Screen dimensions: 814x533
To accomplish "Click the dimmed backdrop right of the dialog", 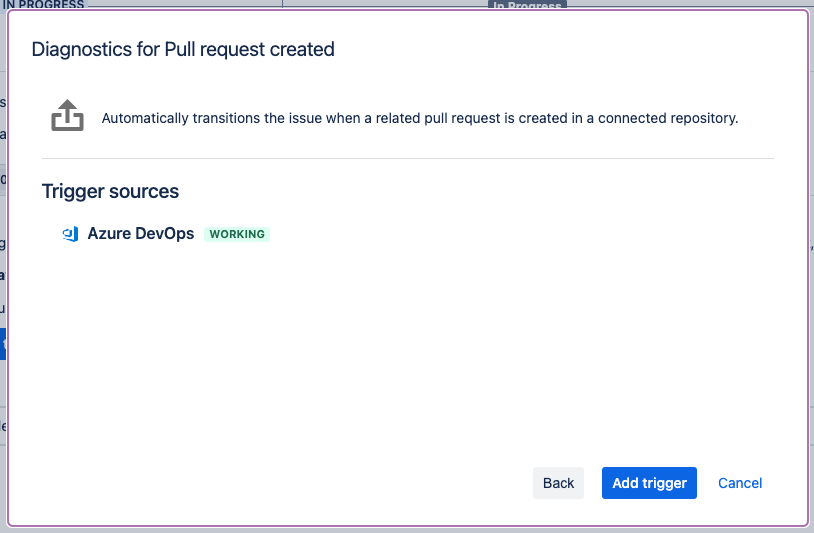I will point(811,300).
